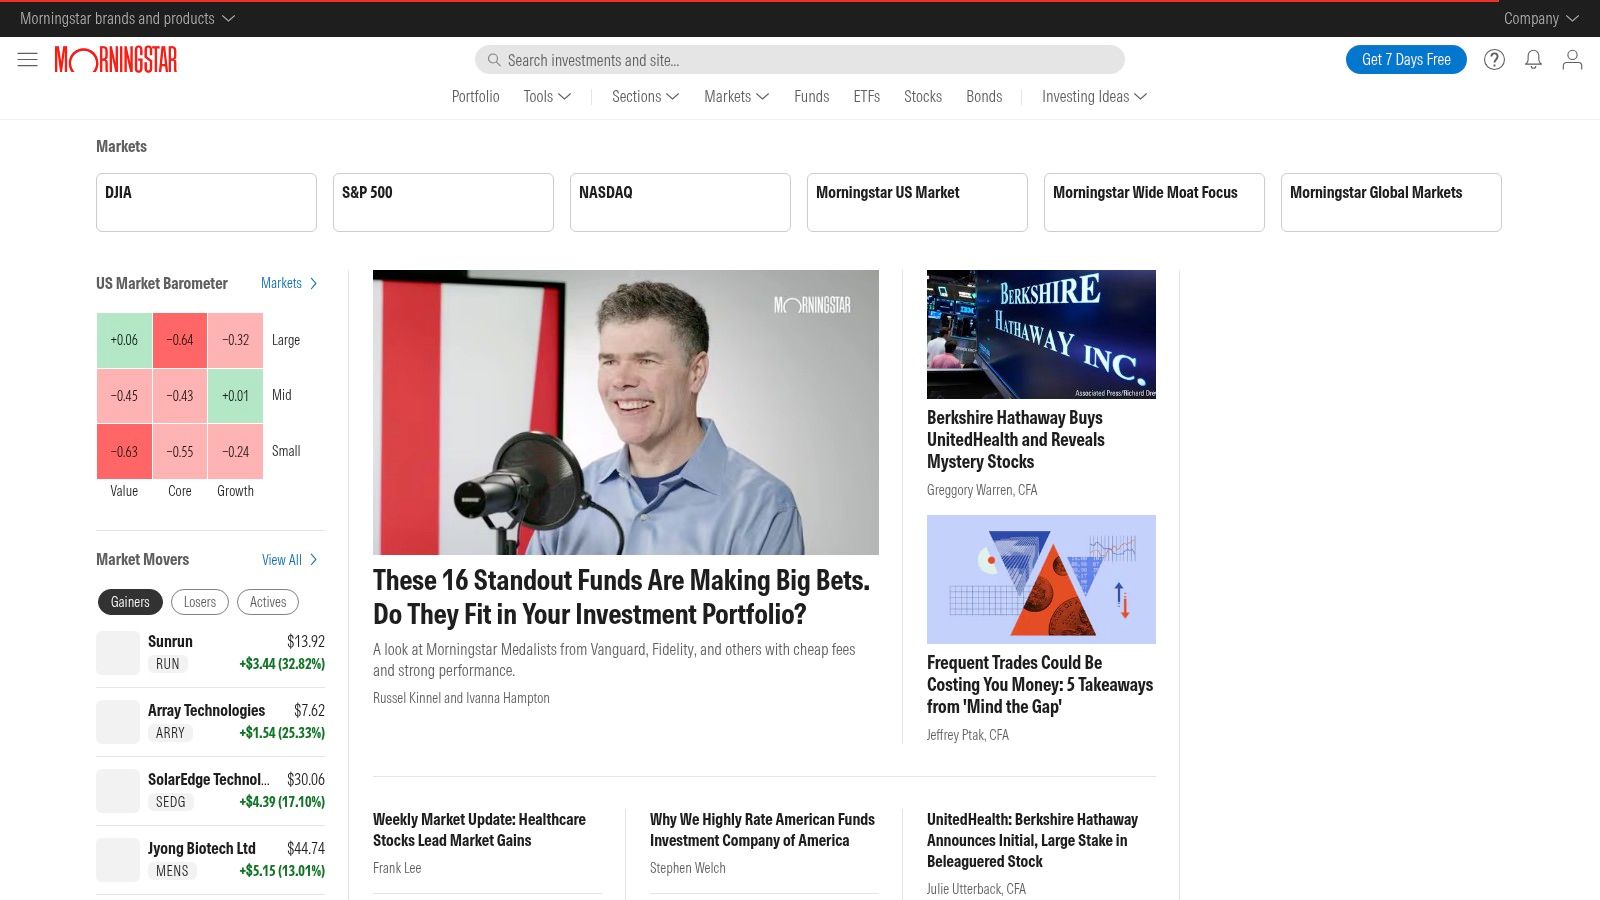1600x900 pixels.
Task: Open the Bonds nav item
Action: [984, 96]
